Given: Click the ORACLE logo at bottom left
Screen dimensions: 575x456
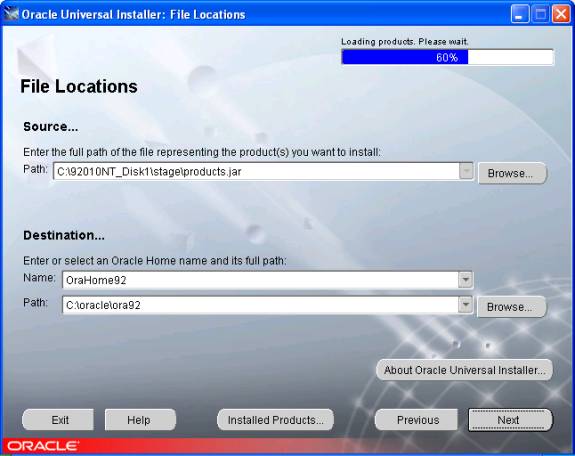Looking at the screenshot, I should tap(43, 446).
